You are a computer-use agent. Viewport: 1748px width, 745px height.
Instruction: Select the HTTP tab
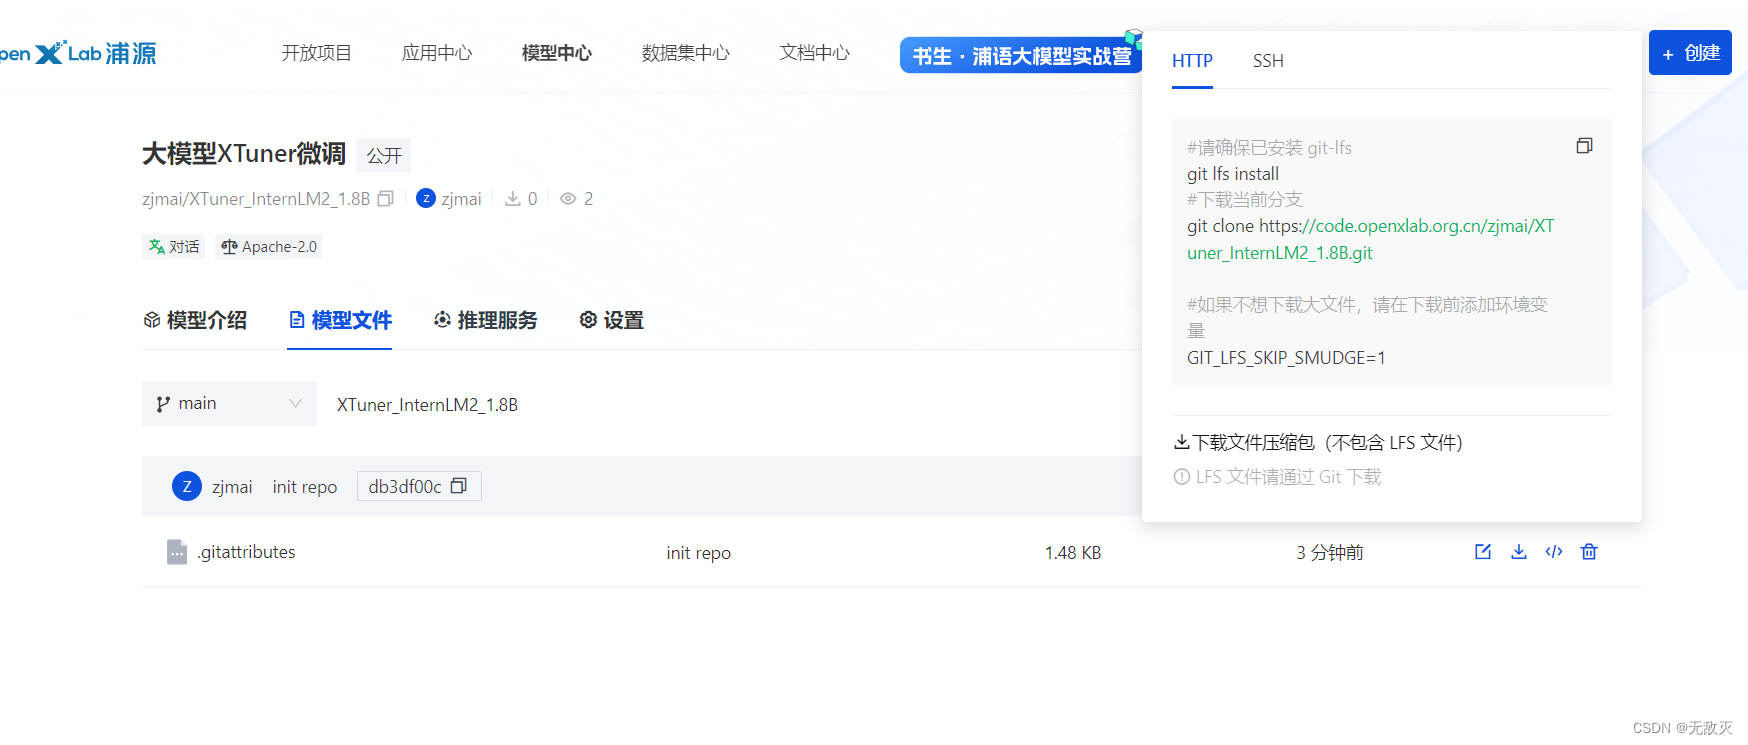click(1192, 61)
